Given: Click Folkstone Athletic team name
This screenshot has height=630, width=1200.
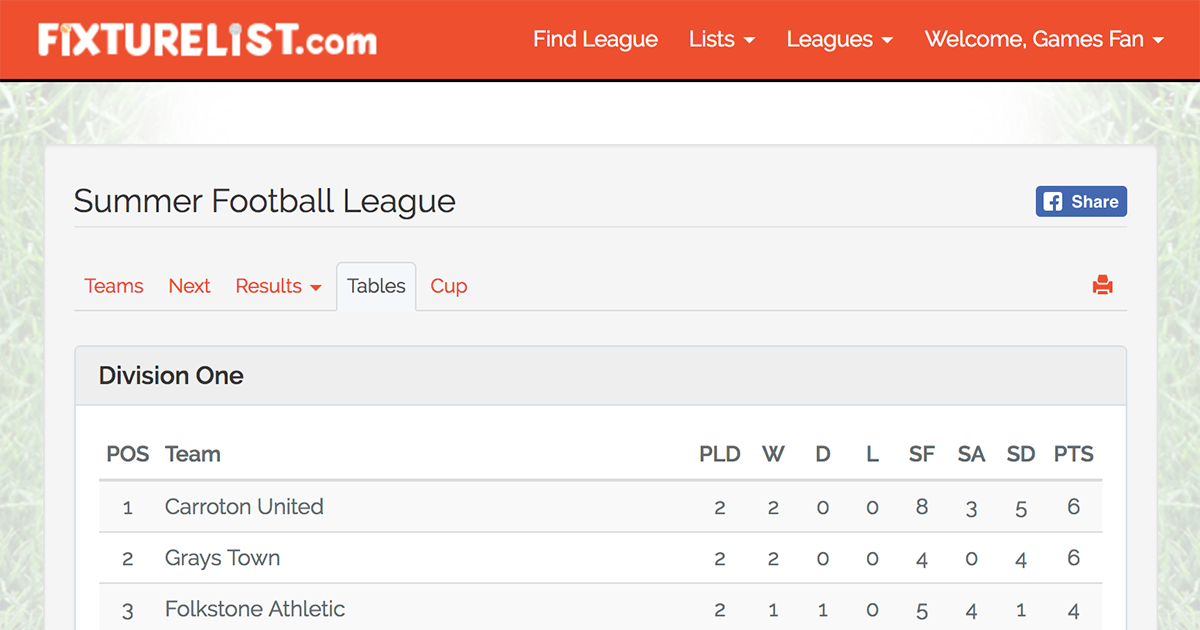Looking at the screenshot, I should [x=254, y=609].
